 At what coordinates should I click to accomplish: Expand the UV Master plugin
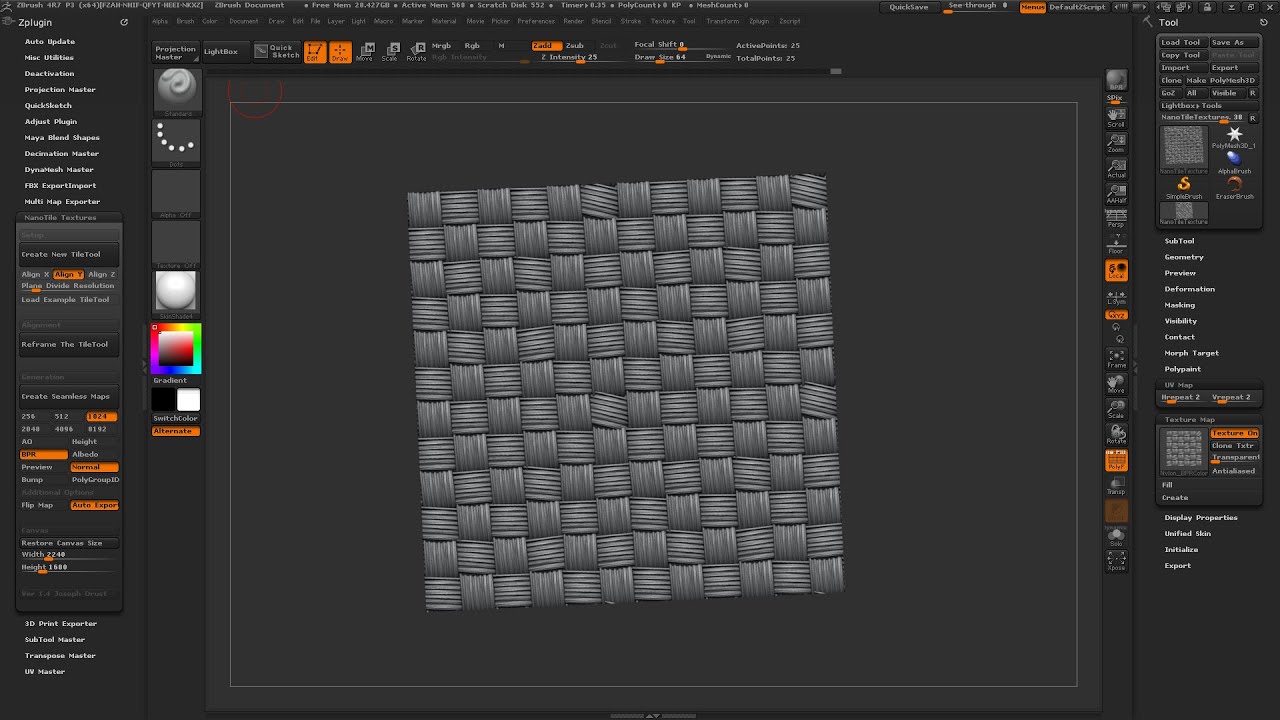coord(45,671)
